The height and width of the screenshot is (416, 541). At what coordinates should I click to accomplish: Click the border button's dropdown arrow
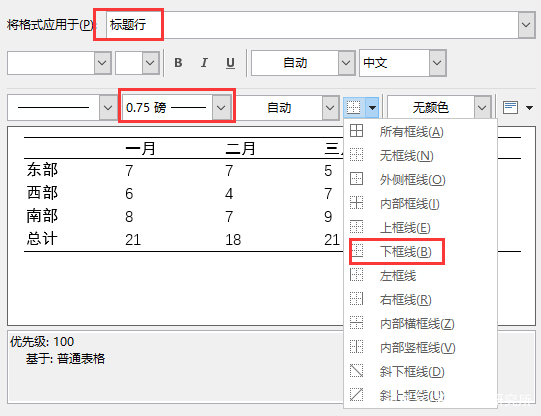pos(372,108)
